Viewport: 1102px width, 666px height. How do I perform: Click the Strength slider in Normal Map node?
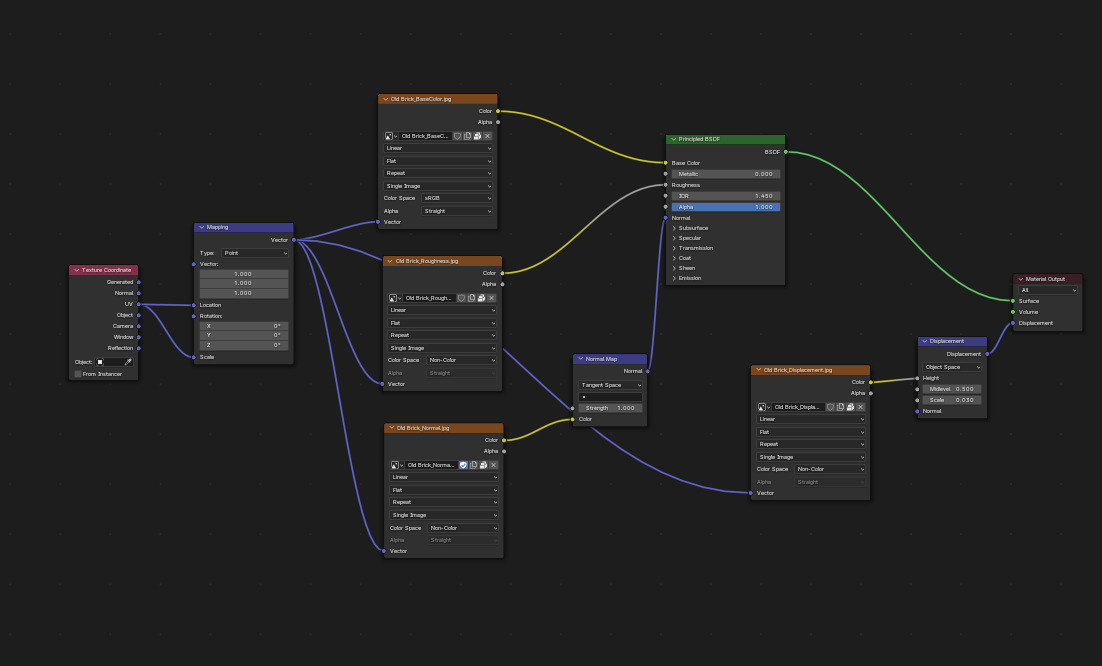[610, 408]
